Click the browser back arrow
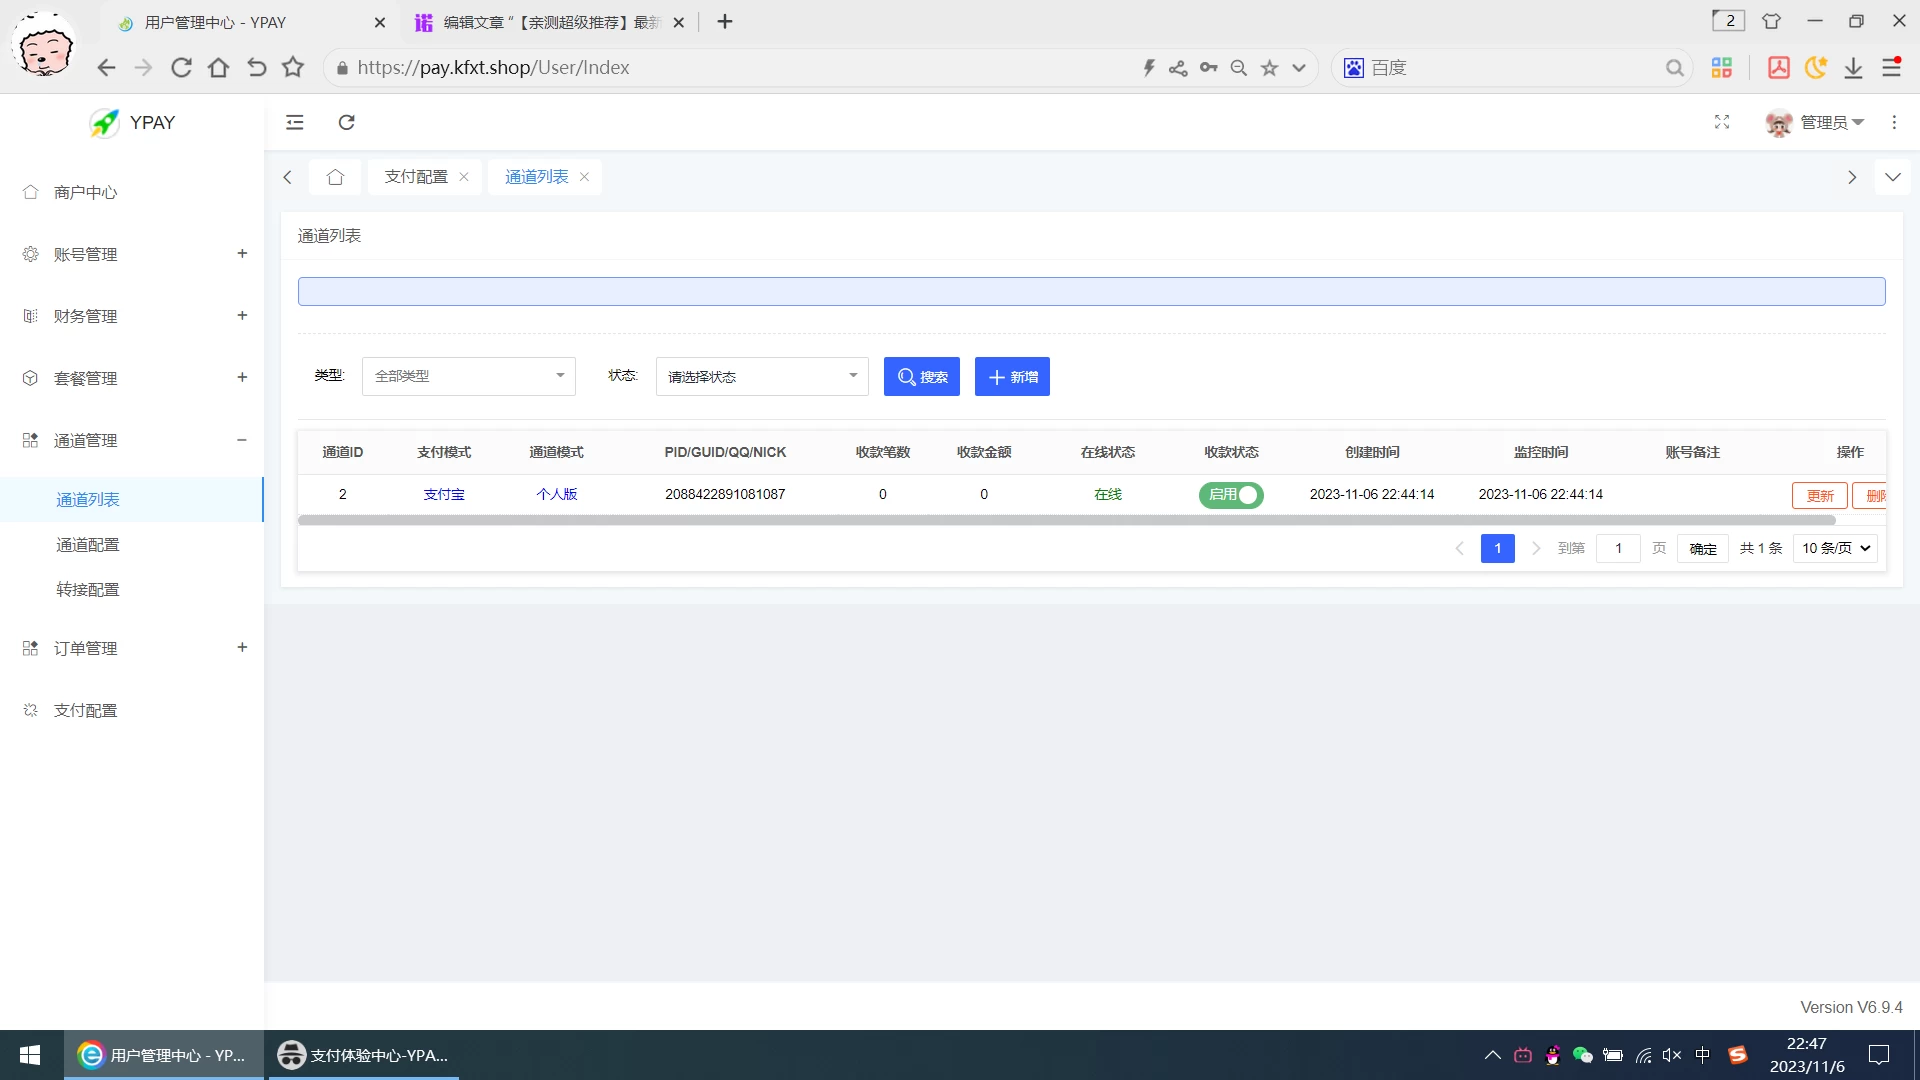The image size is (1920, 1080). pyautogui.click(x=106, y=67)
